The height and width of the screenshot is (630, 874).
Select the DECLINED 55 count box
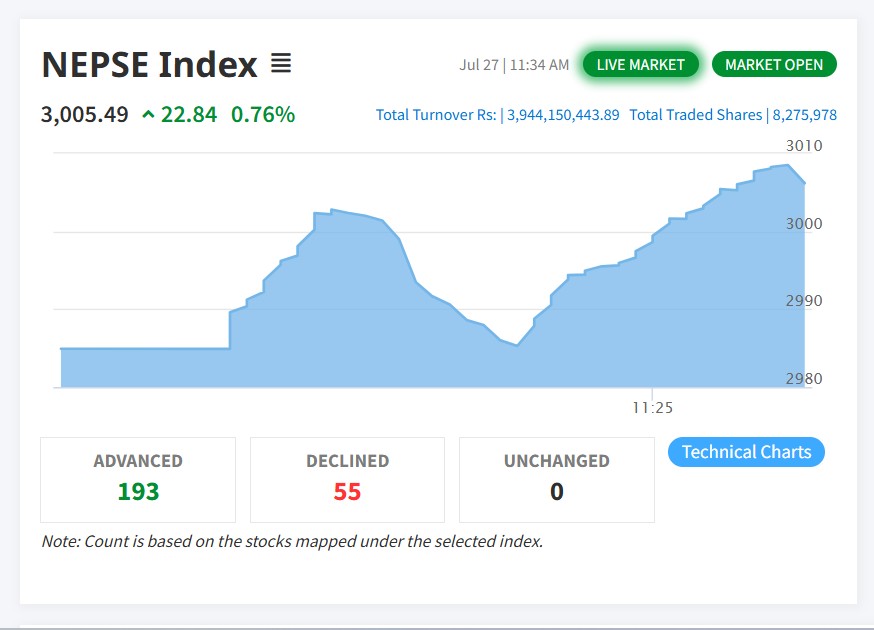click(347, 479)
